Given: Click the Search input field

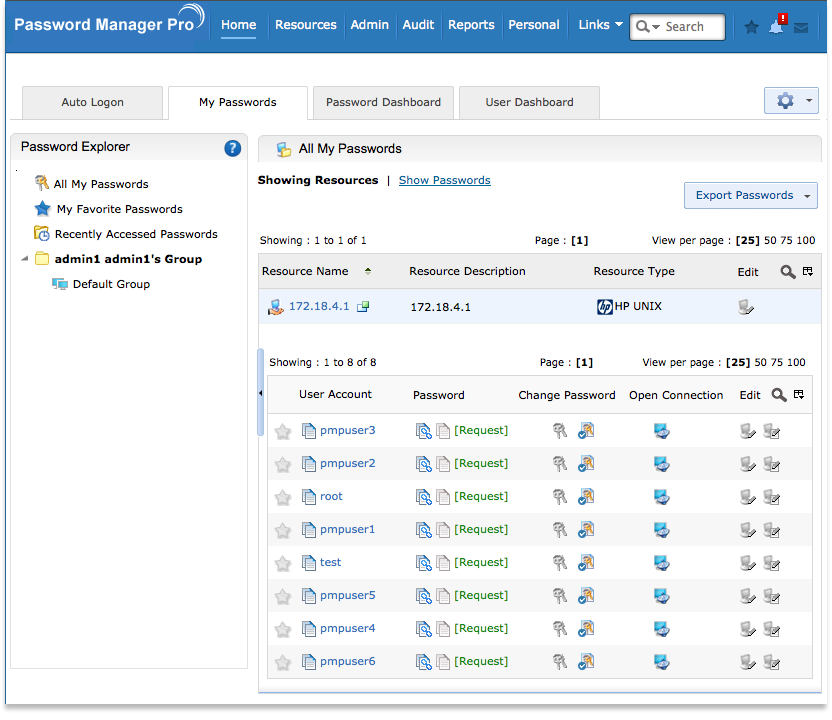Looking at the screenshot, I should coord(692,27).
